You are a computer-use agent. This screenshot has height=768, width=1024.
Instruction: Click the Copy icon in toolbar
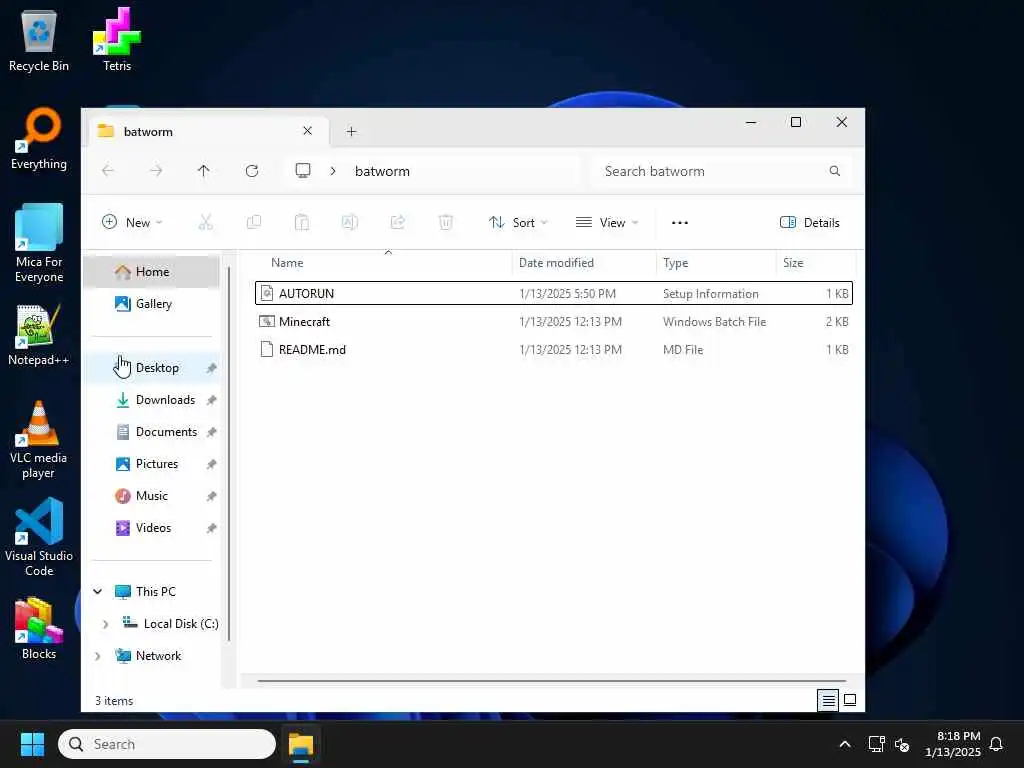click(x=253, y=223)
